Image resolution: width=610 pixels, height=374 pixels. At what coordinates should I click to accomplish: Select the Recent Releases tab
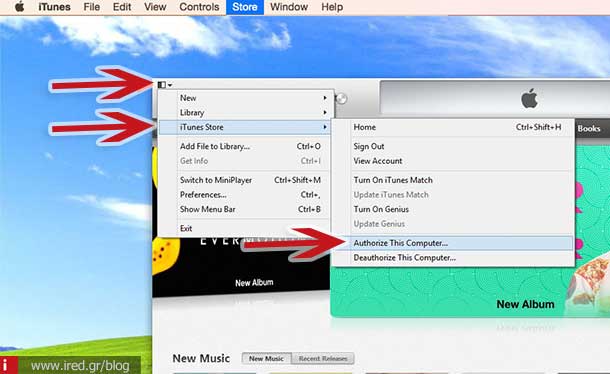pos(323,358)
